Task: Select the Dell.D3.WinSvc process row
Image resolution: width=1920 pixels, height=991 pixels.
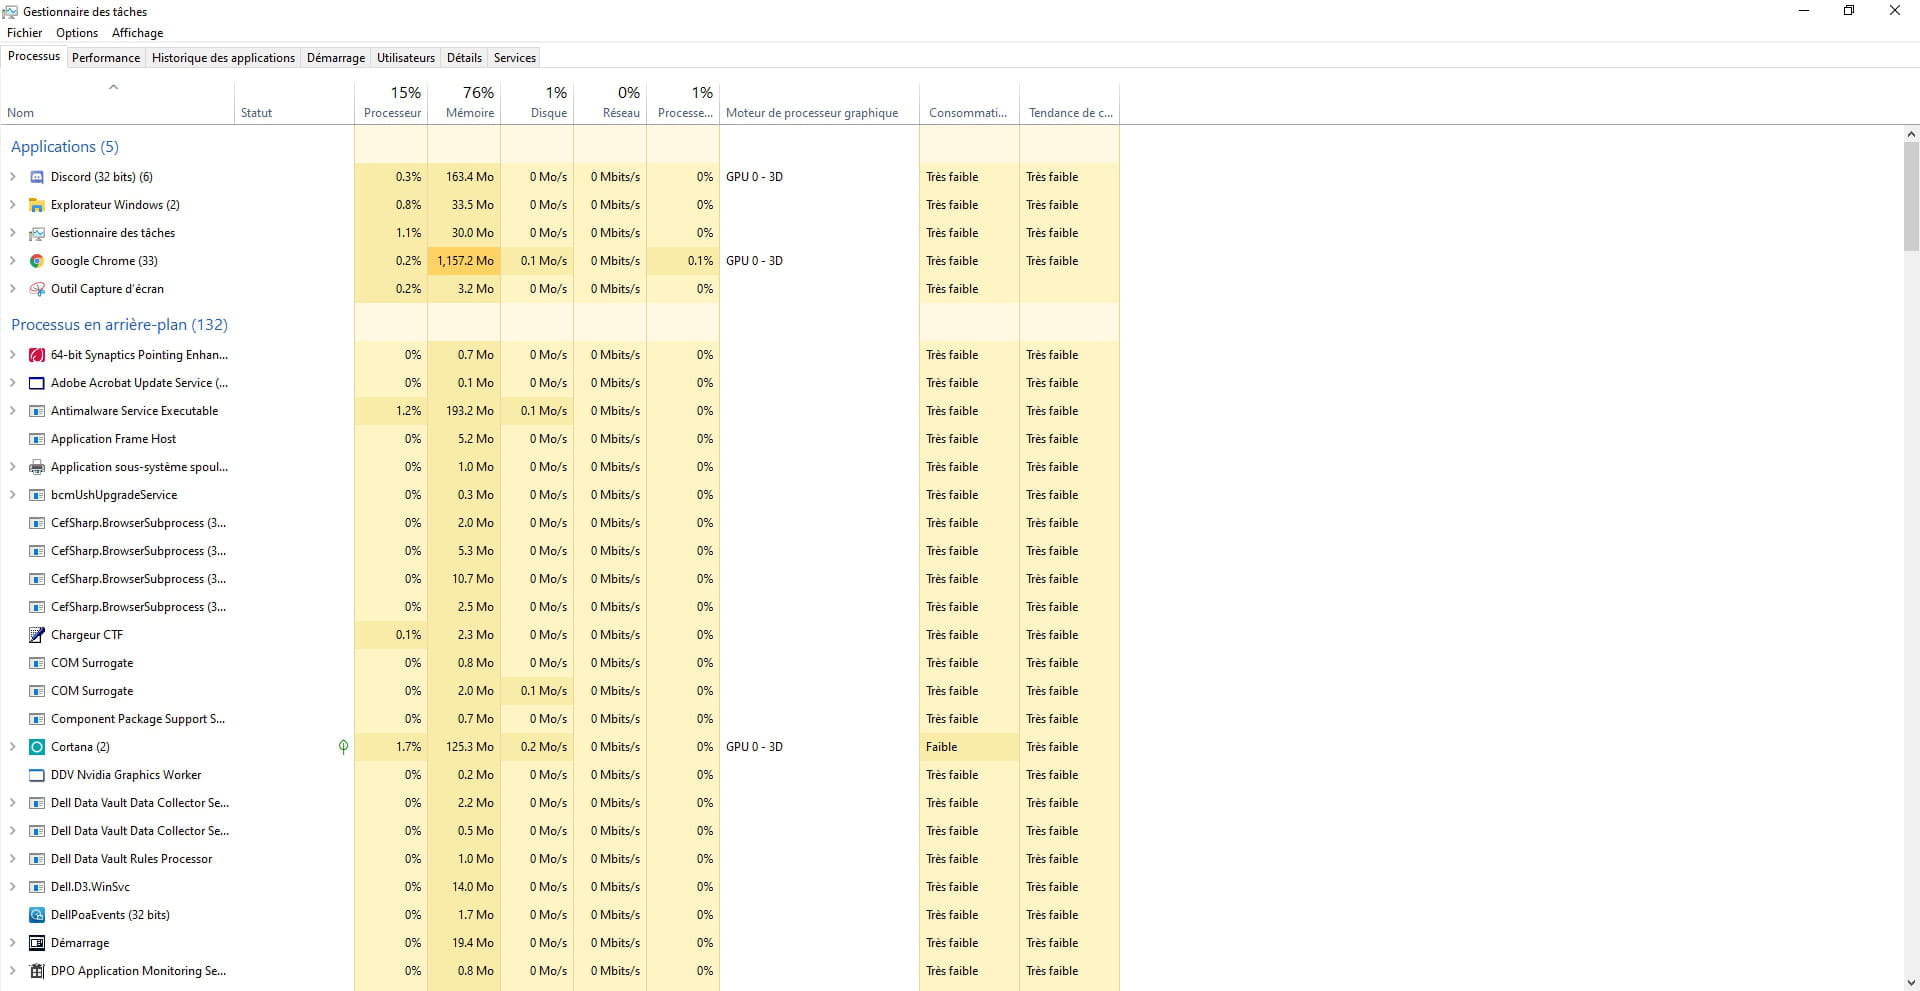Action: (x=90, y=887)
